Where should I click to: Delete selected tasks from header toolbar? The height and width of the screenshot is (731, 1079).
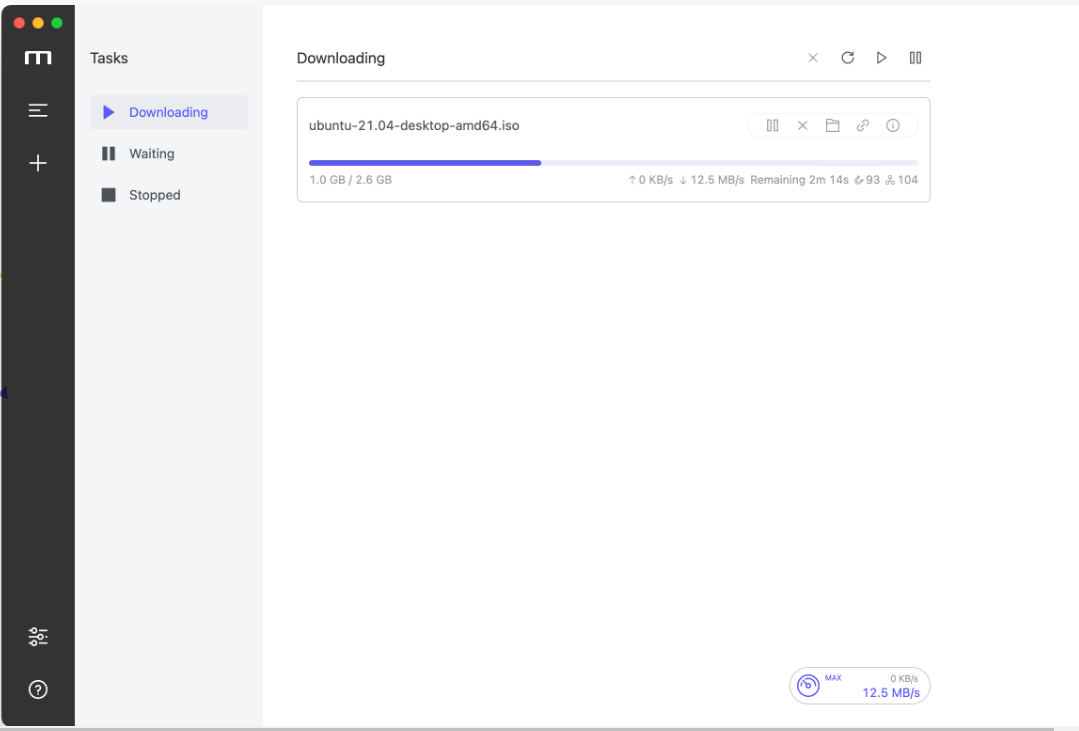click(813, 58)
